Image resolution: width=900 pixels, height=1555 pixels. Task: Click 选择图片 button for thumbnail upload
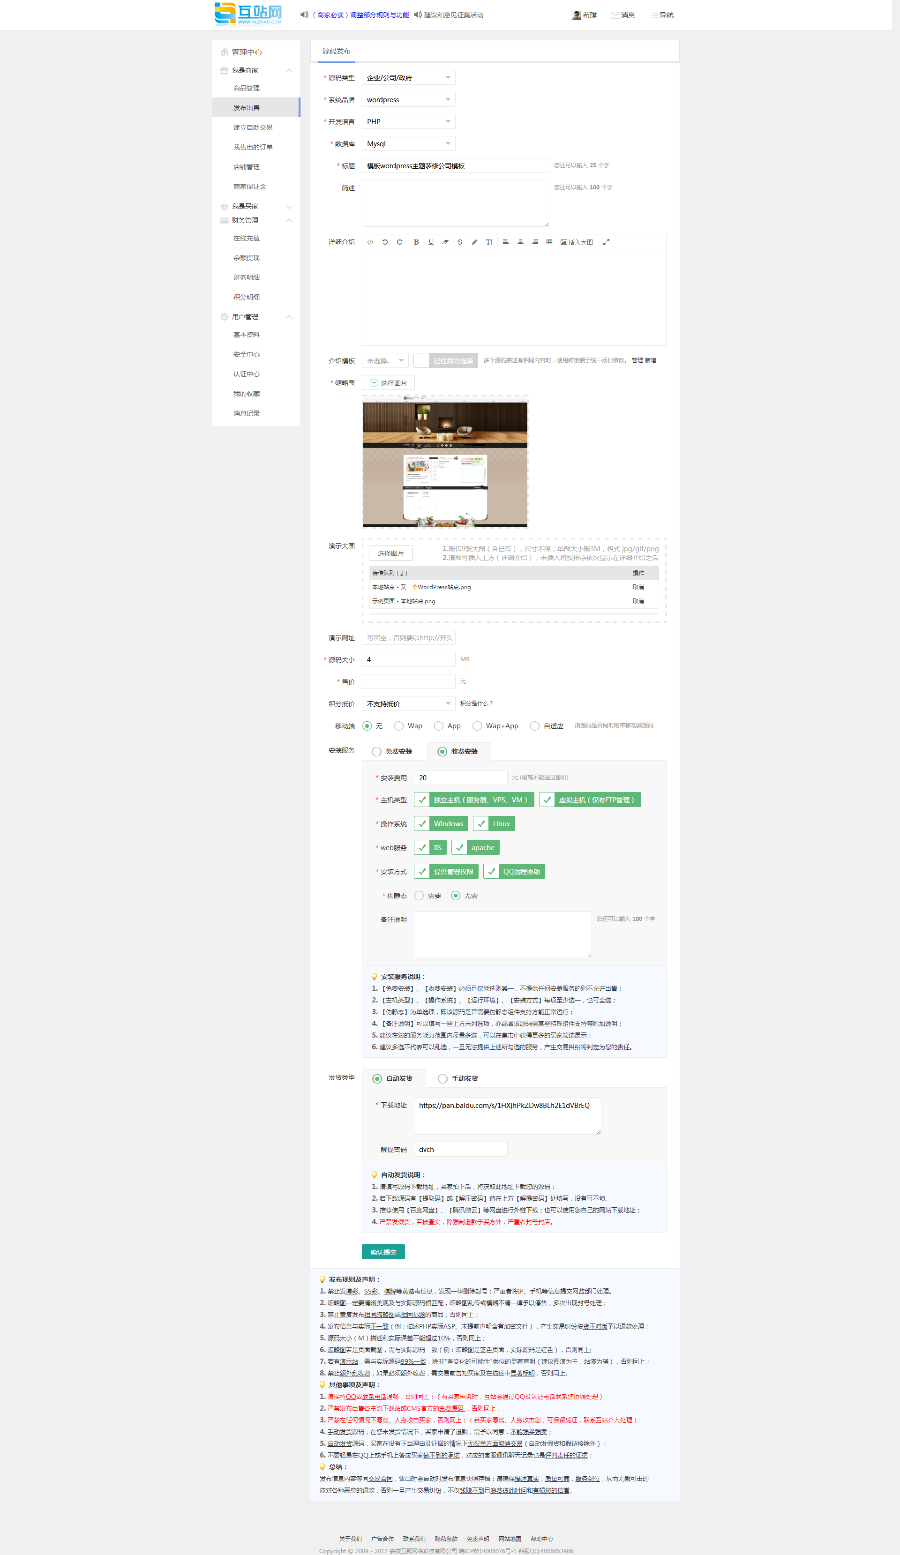point(389,383)
